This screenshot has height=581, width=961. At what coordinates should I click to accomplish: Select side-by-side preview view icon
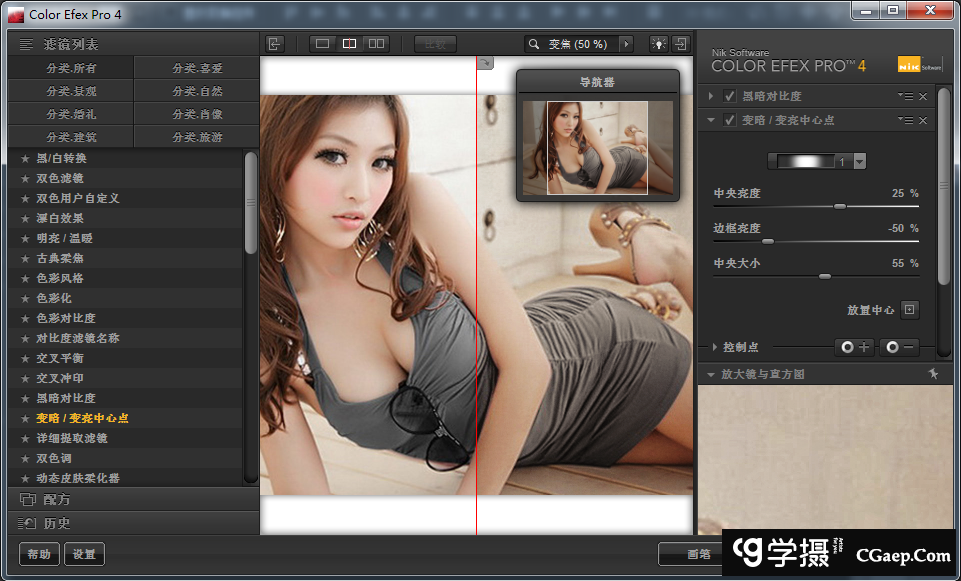[376, 44]
